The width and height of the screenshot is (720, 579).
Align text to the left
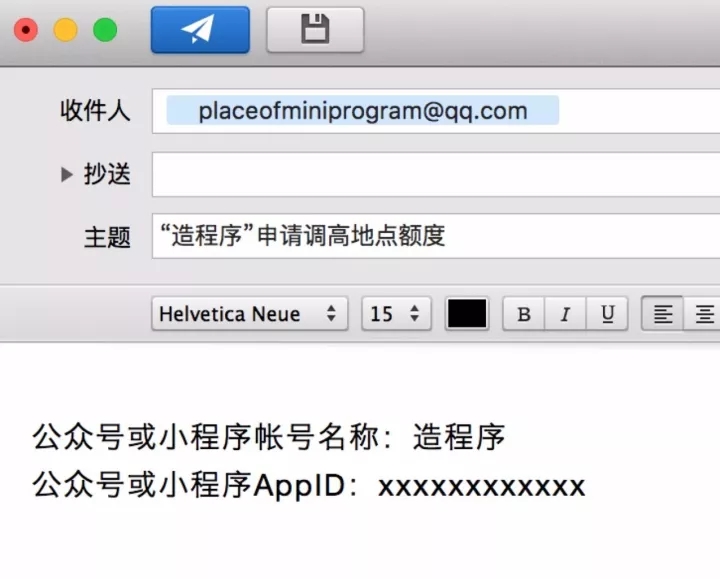662,314
